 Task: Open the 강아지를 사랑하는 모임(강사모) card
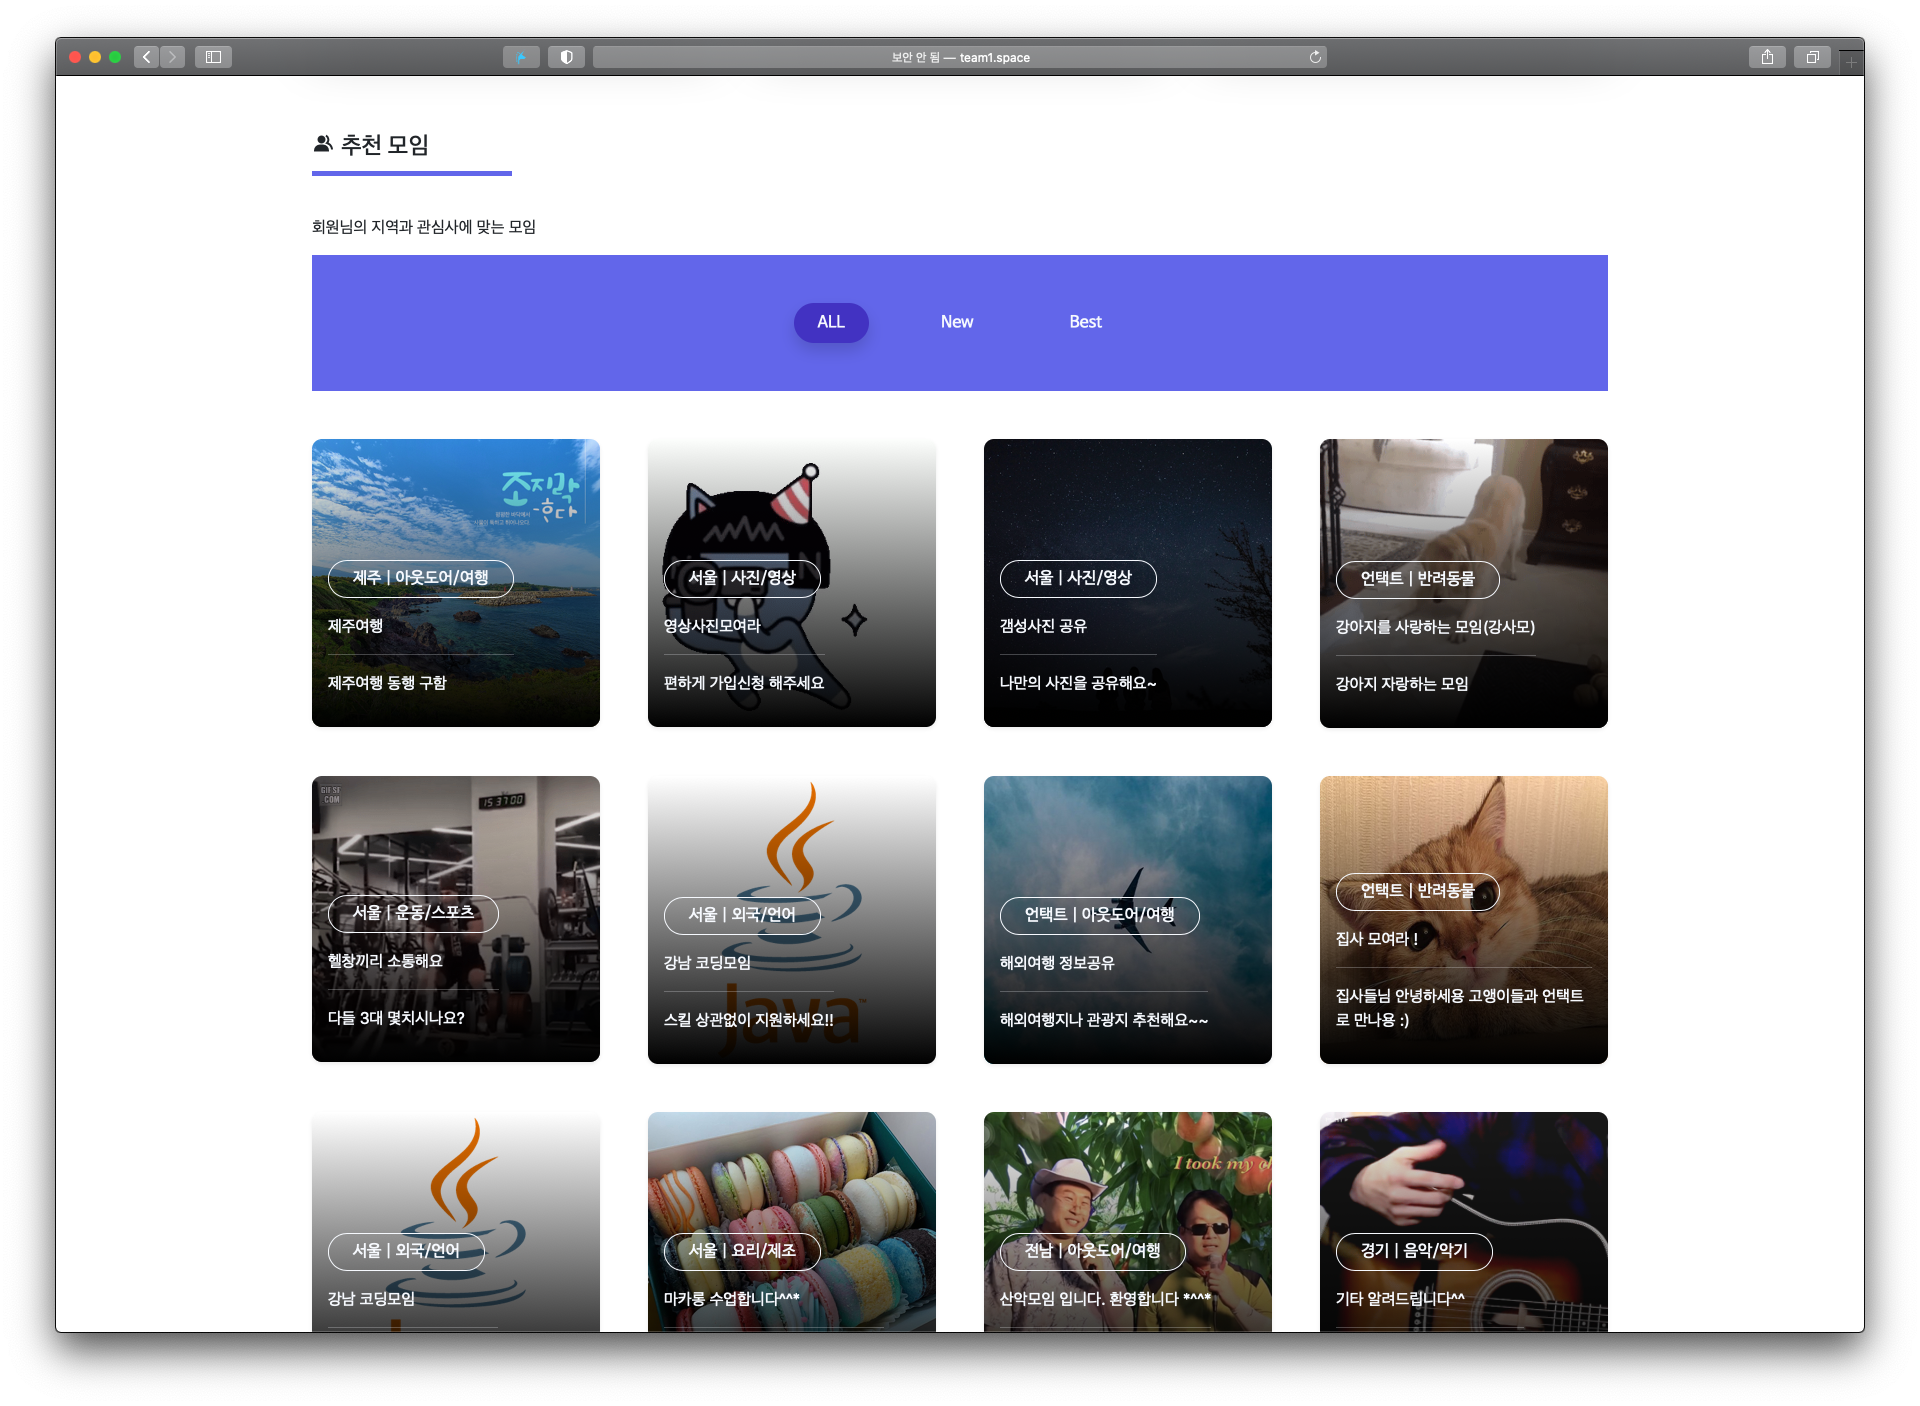pyautogui.click(x=1464, y=583)
